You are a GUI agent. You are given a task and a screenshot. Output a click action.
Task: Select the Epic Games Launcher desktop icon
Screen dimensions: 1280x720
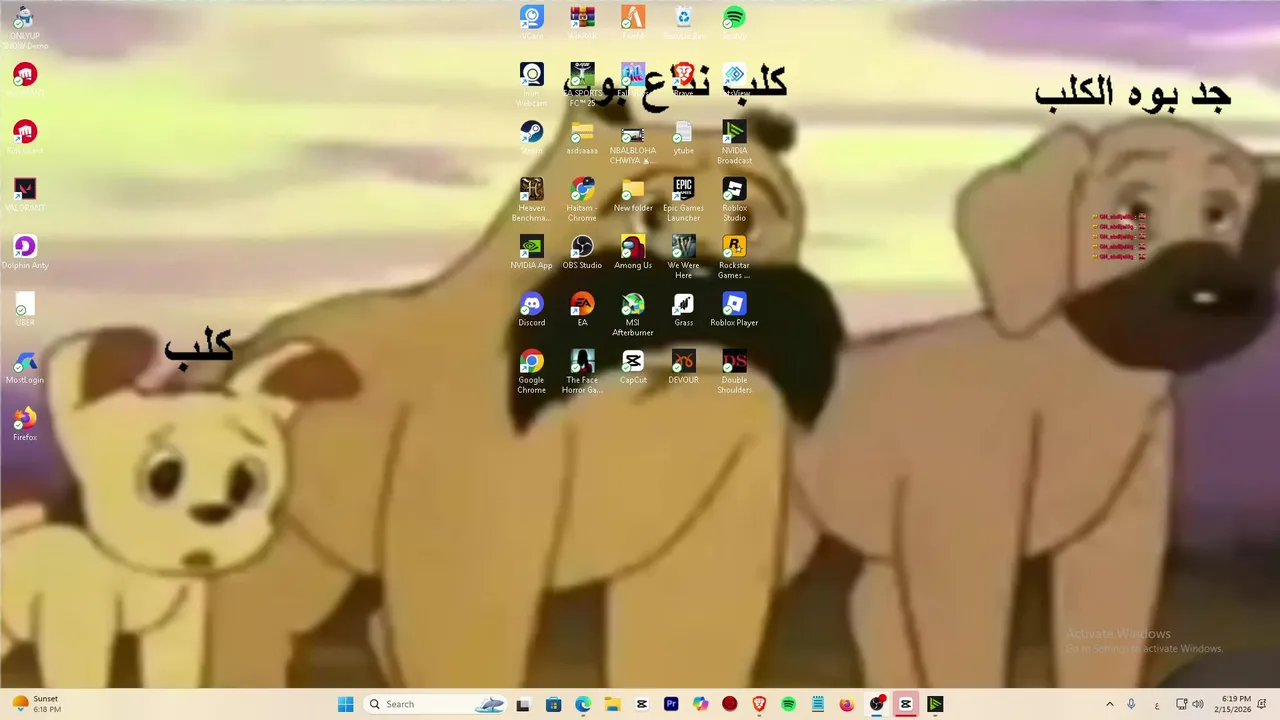(684, 200)
